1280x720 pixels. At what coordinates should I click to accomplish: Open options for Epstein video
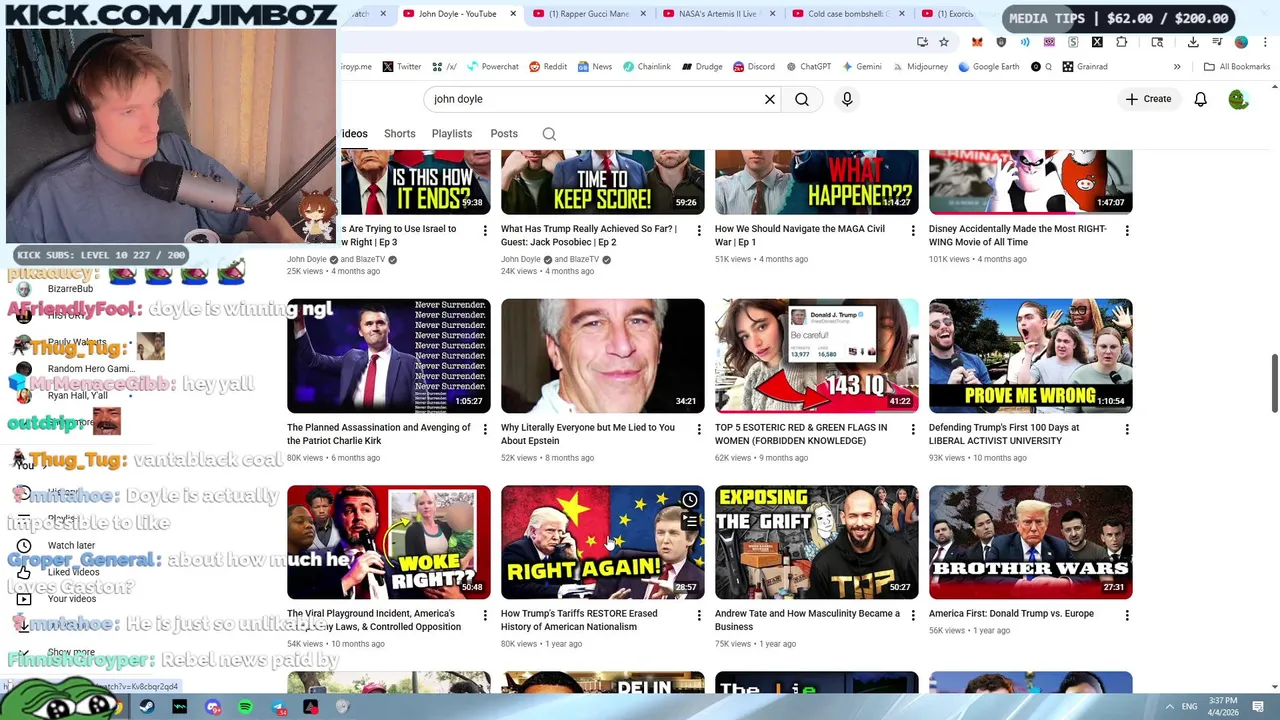[x=699, y=429]
